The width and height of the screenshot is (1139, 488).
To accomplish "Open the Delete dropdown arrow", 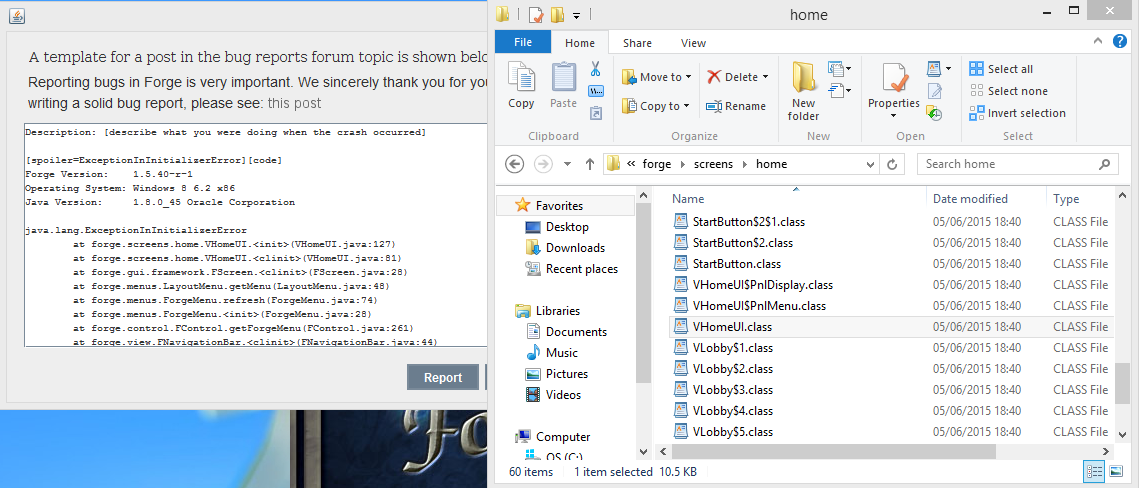I will [765, 77].
